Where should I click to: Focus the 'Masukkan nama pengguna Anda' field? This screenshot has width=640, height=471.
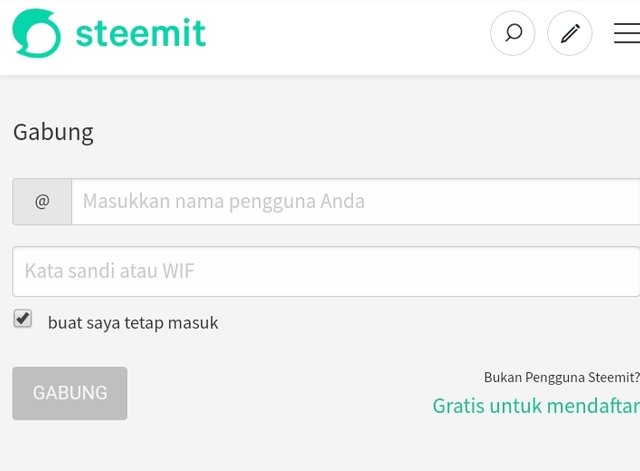tap(356, 202)
